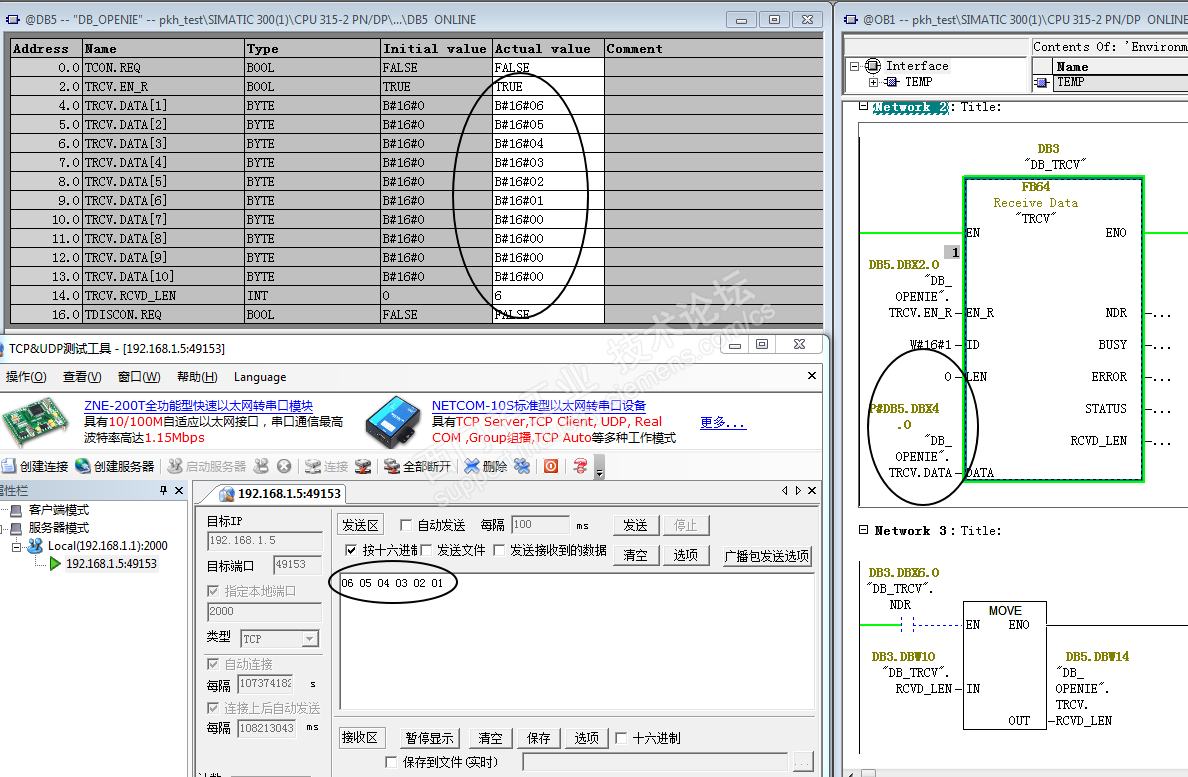The image size is (1188, 777).
Task: Check the receive area hex (十六进制) checkbox
Action: [x=622, y=738]
